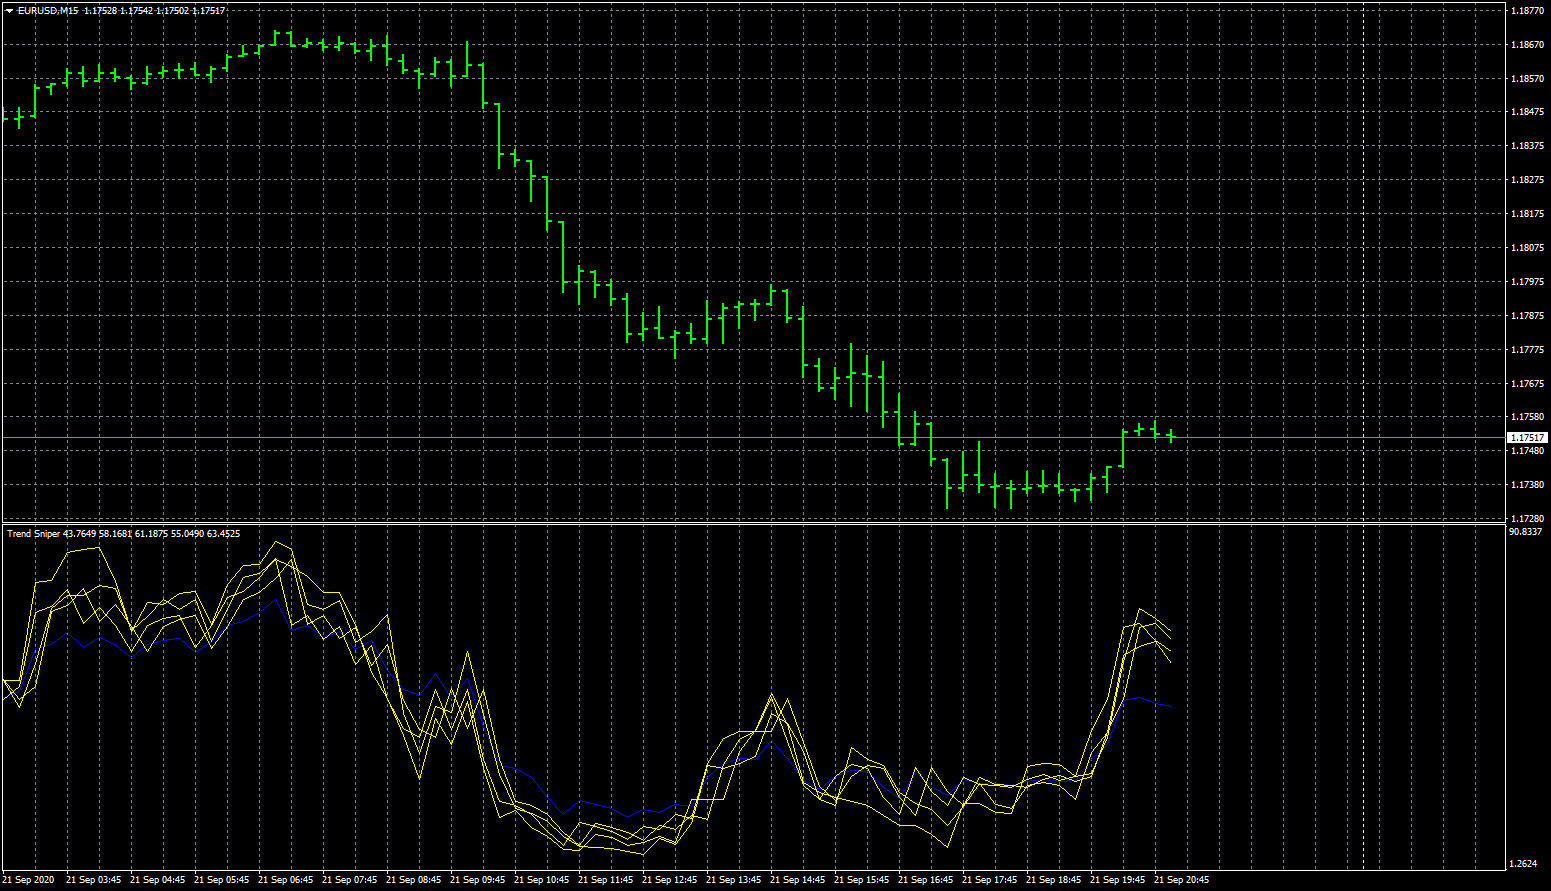This screenshot has height=891, width=1551.
Task: Click the 21 Sep 15:45 time label
Action: [x=861, y=880]
